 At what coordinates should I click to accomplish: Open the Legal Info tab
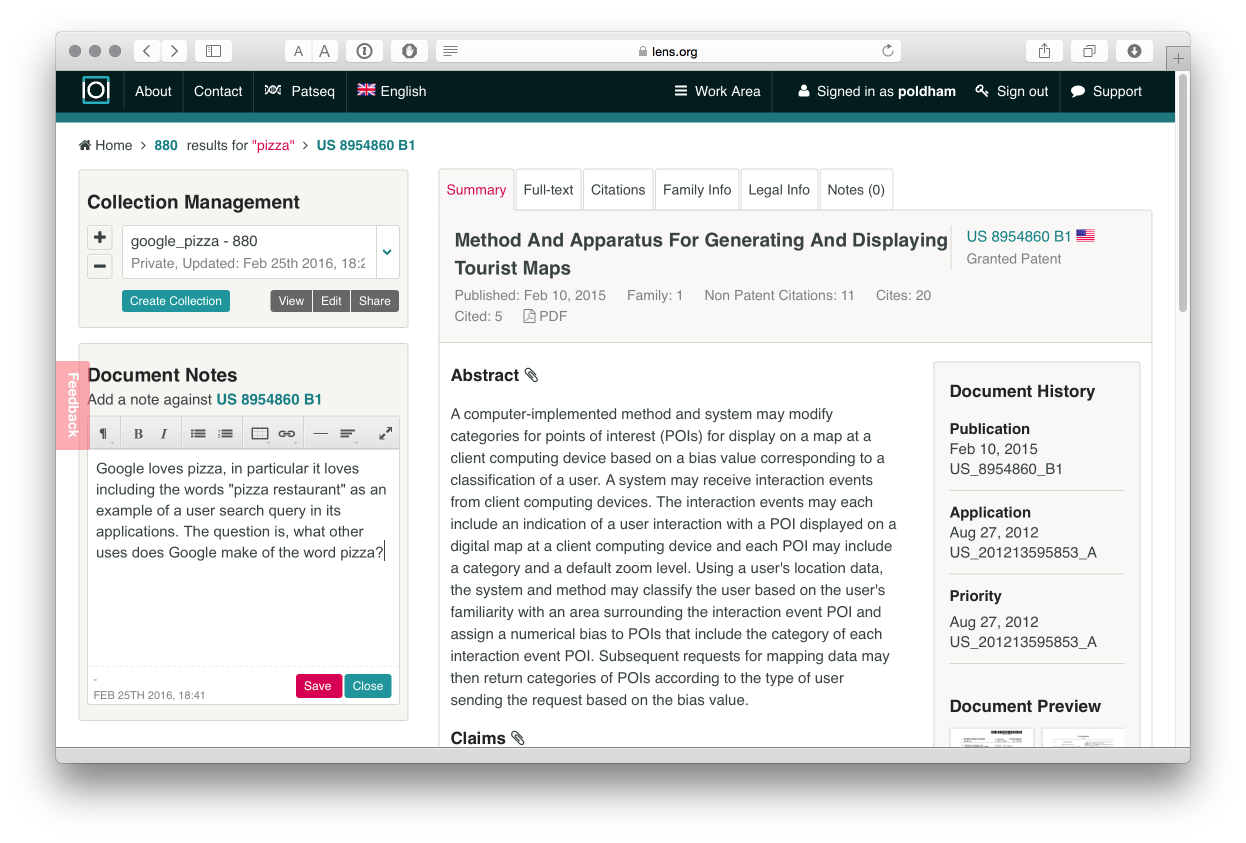[779, 190]
